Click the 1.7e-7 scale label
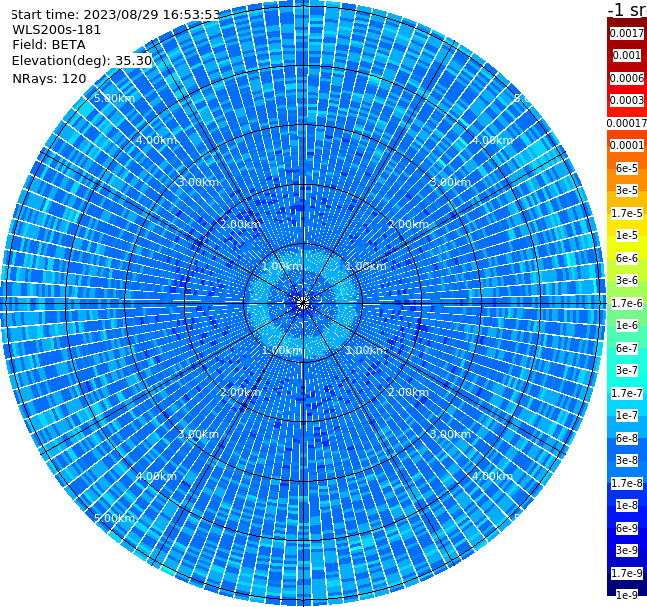The height and width of the screenshot is (607, 647). tap(627, 393)
